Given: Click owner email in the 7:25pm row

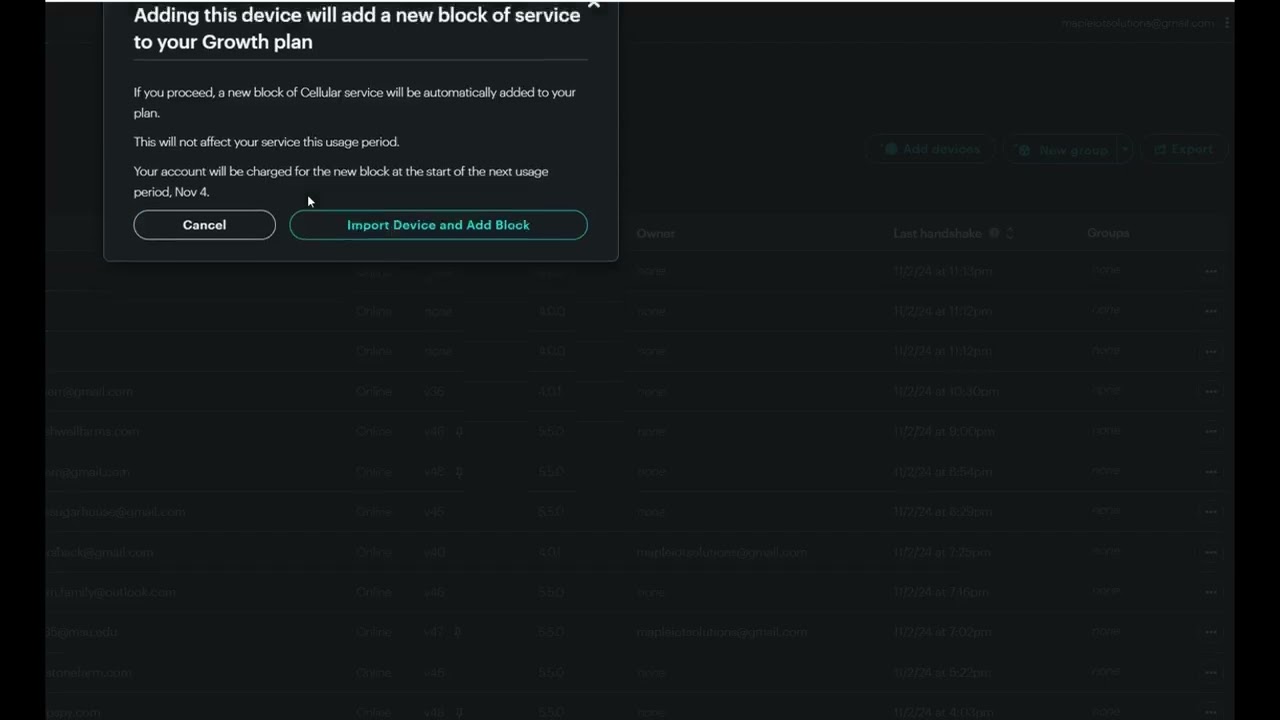Looking at the screenshot, I should tap(721, 552).
